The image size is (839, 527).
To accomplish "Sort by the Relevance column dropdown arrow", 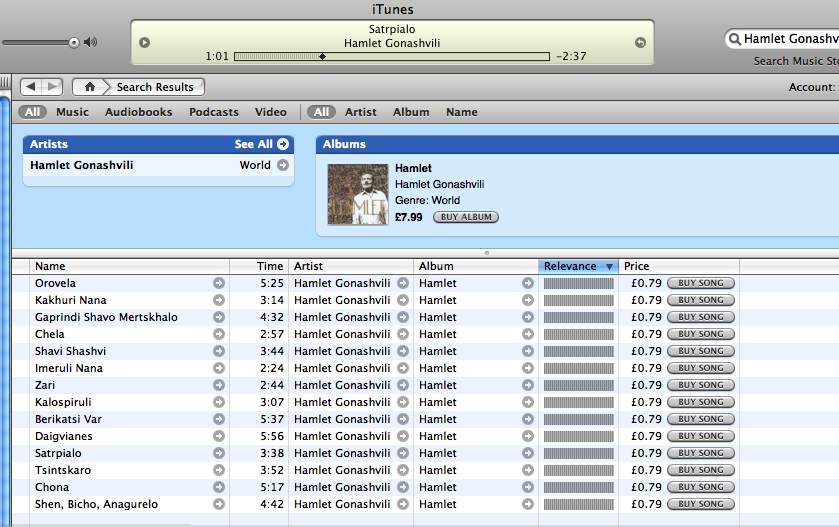I will click(x=609, y=266).
